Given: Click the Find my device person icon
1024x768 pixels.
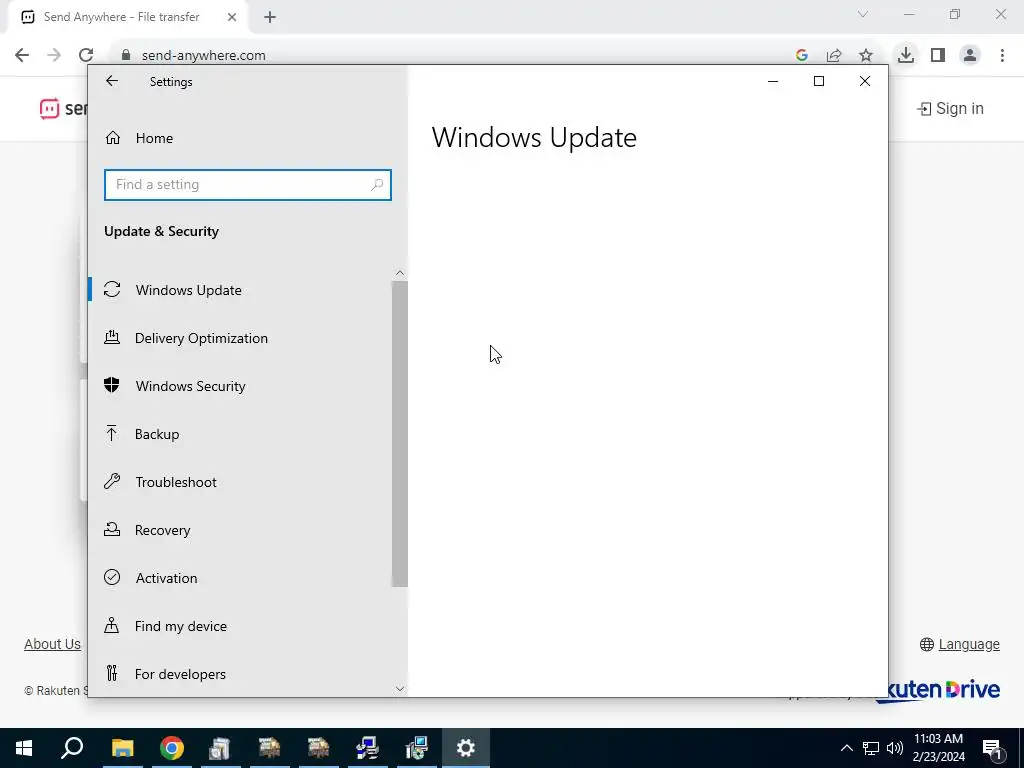Looking at the screenshot, I should (x=112, y=626).
